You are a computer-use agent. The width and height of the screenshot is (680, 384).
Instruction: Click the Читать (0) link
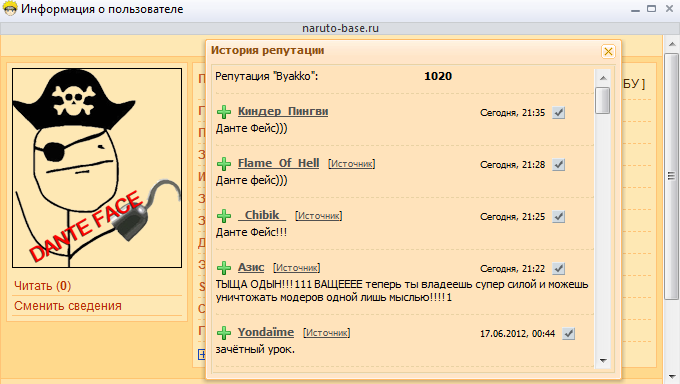pyautogui.click(x=42, y=286)
